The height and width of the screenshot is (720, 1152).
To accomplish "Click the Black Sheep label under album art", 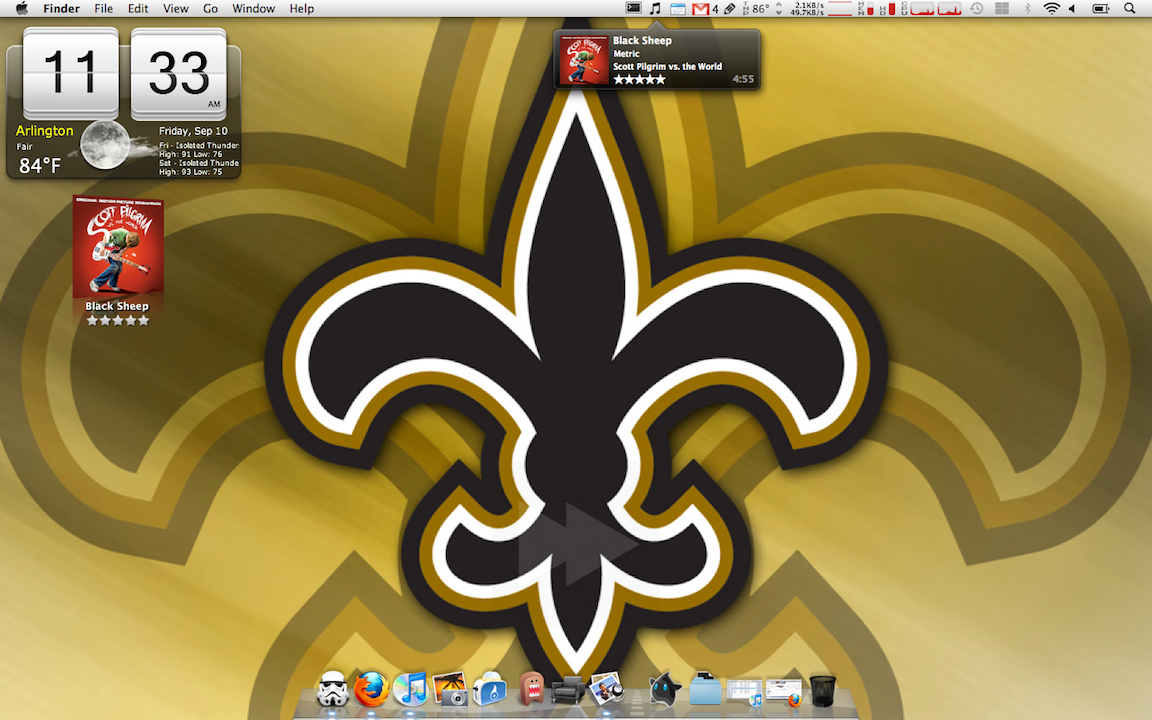I will point(117,306).
